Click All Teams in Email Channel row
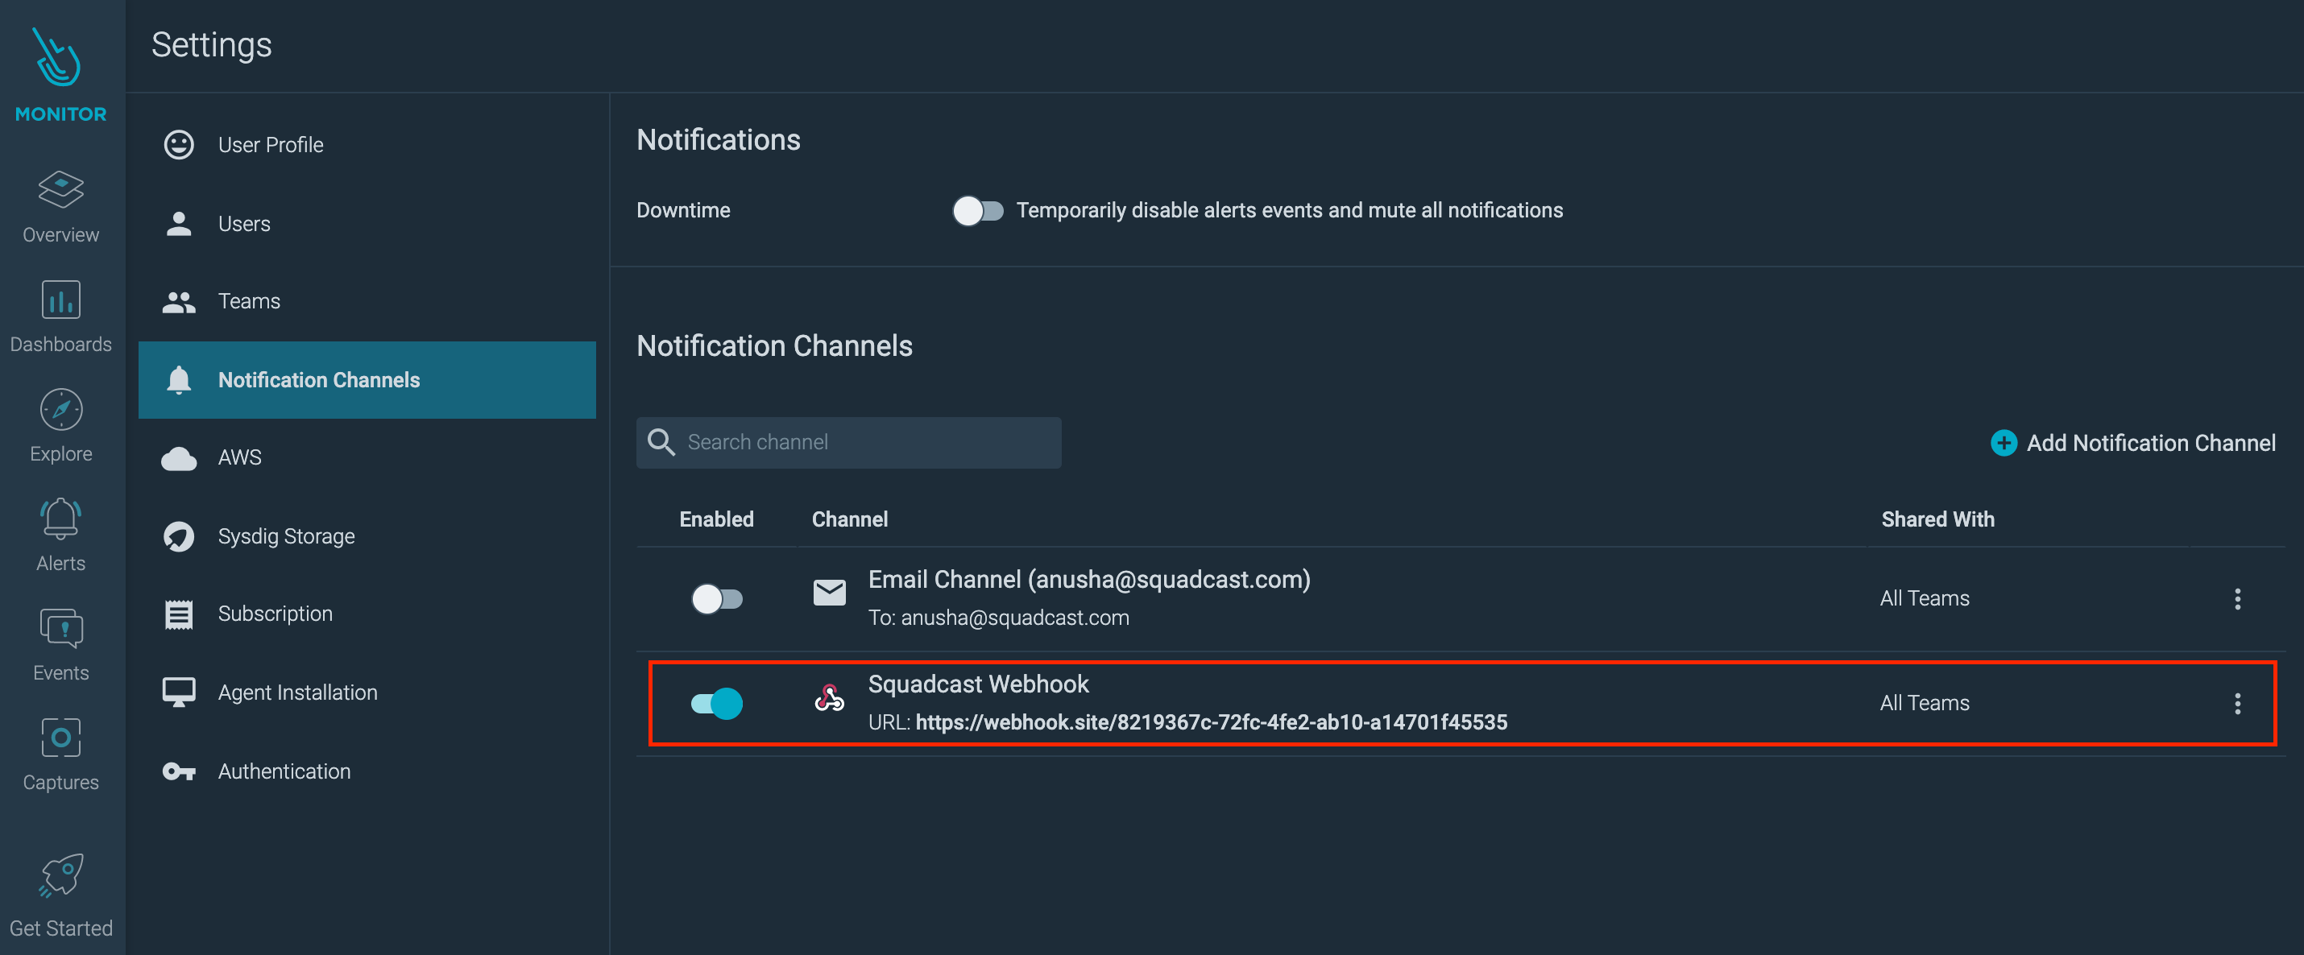 point(1924,598)
